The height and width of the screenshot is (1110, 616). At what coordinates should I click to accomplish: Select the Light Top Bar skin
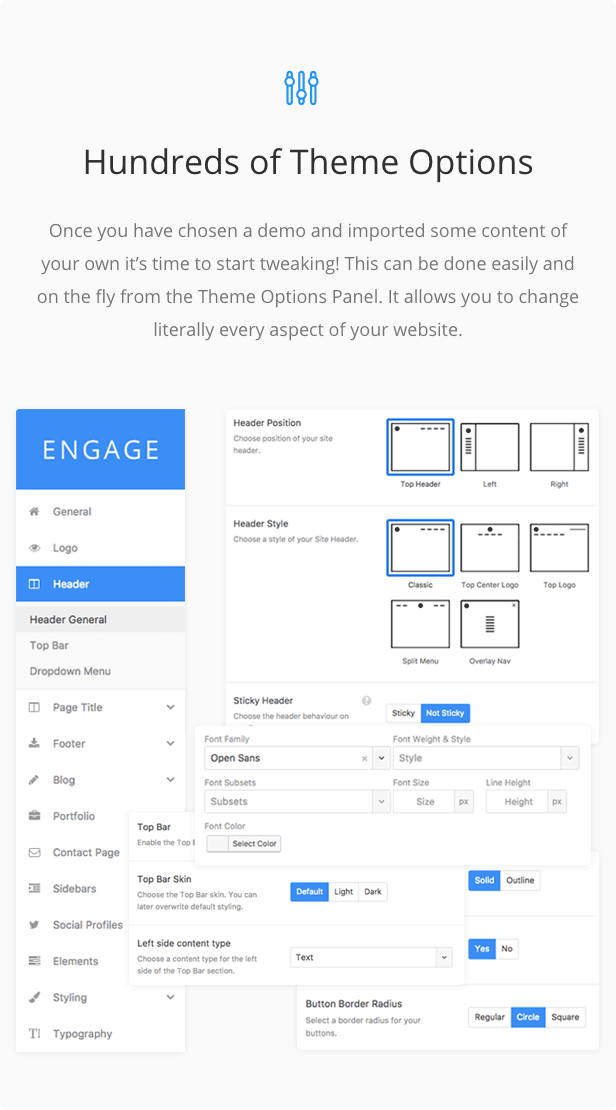pyautogui.click(x=344, y=892)
